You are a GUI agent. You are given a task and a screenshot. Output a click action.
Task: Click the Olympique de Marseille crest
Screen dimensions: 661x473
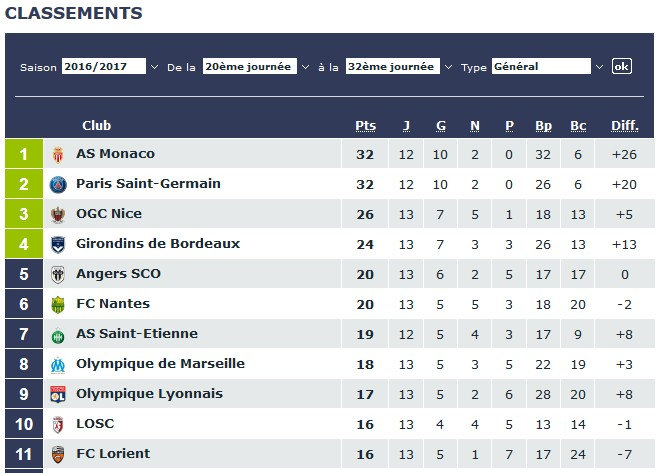[57, 364]
